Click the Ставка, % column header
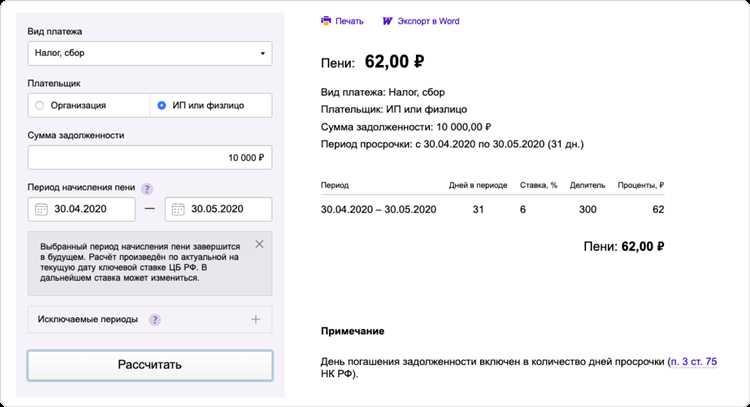Viewport: 750px width, 407px height. tap(539, 185)
